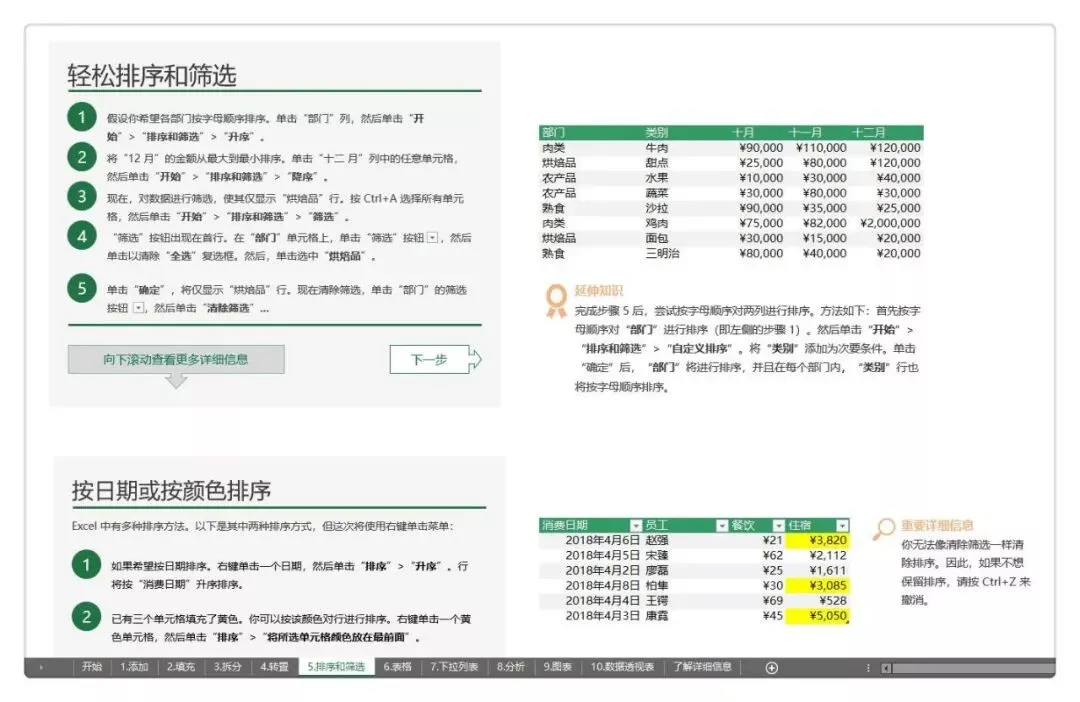This screenshot has height=702, width=1080.
Task: Click the horizontal scrollbar track
Action: 973,668
